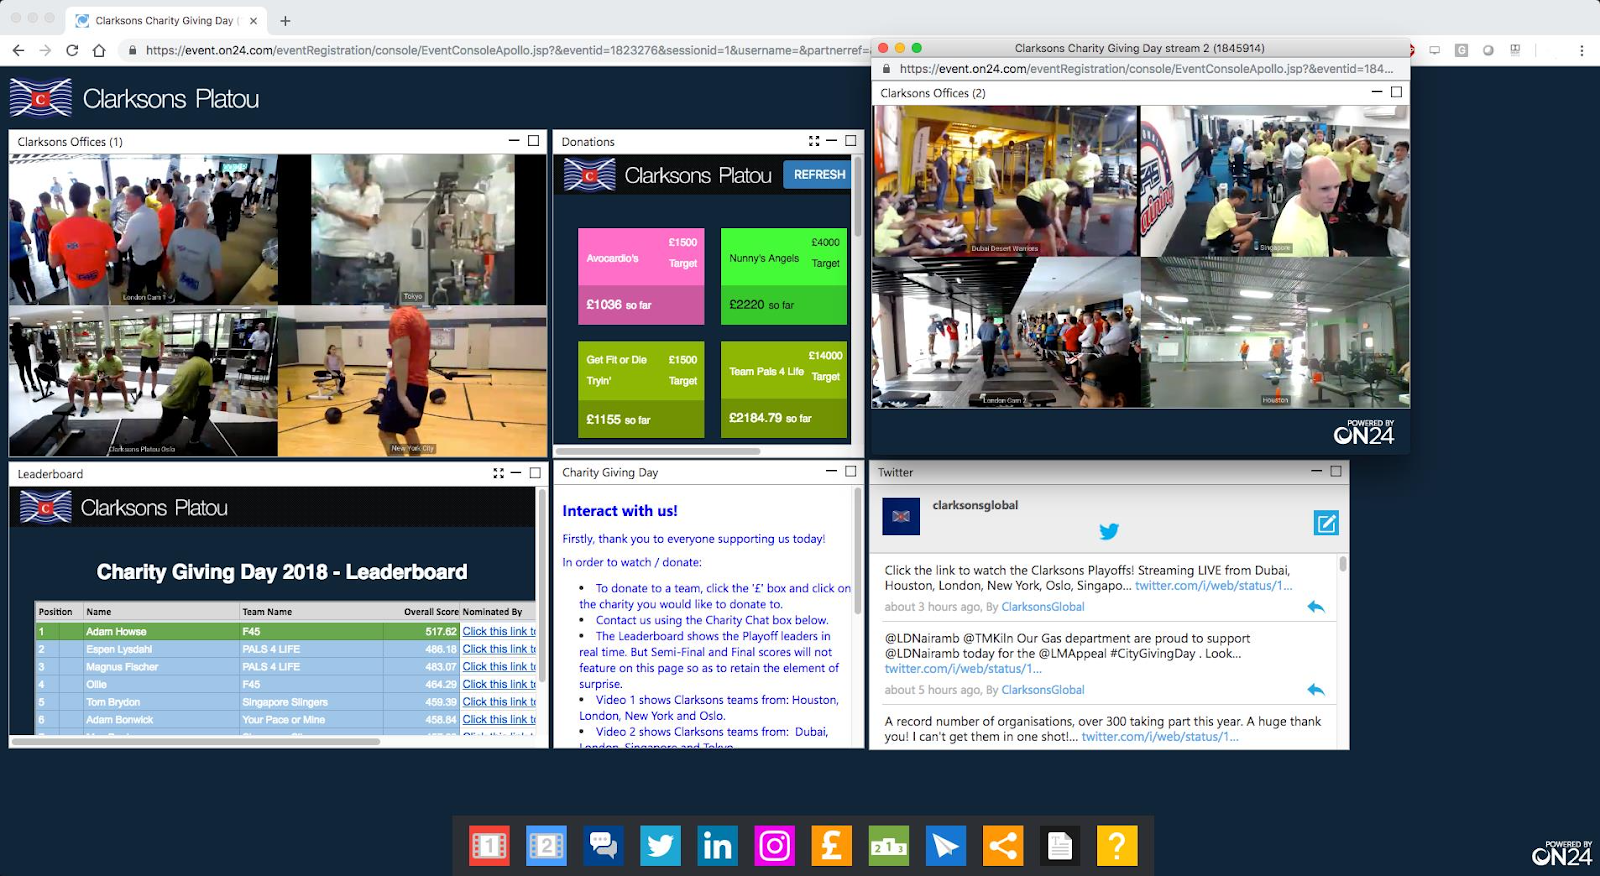Open twitter link in record number tweet
Image resolution: width=1600 pixels, height=876 pixels.
pos(1160,737)
